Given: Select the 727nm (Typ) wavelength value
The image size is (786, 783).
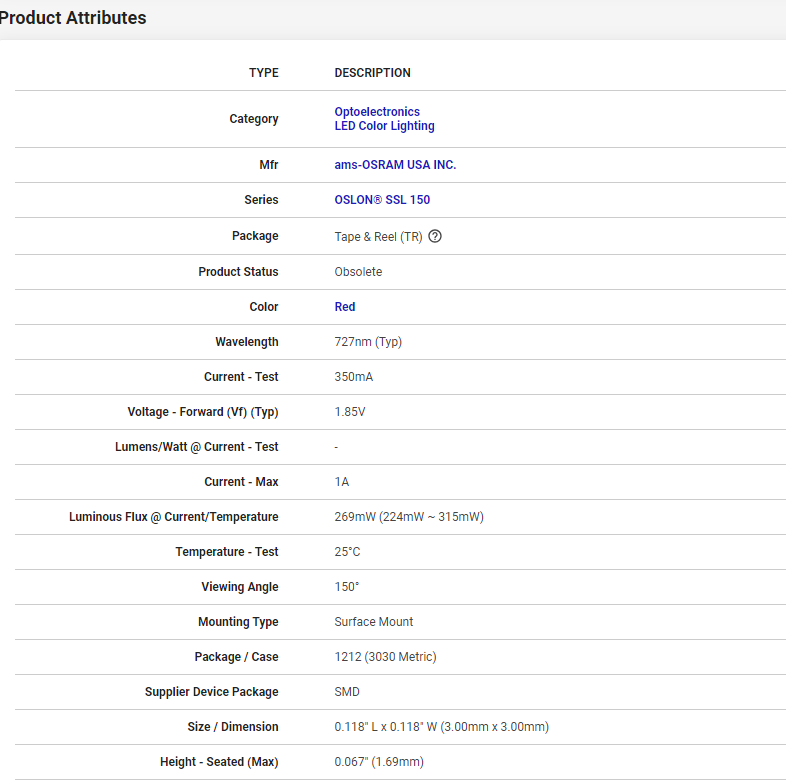Looking at the screenshot, I should (x=368, y=342).
